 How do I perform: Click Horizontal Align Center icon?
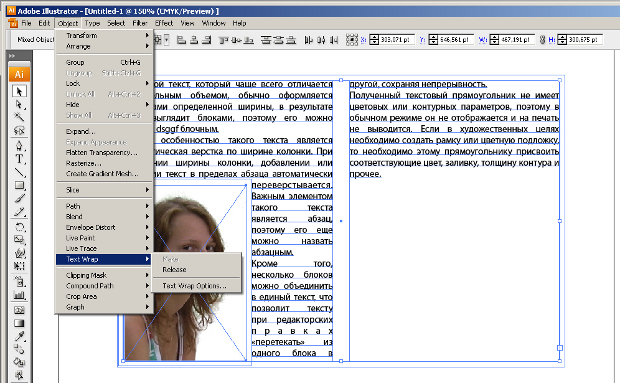click(194, 40)
